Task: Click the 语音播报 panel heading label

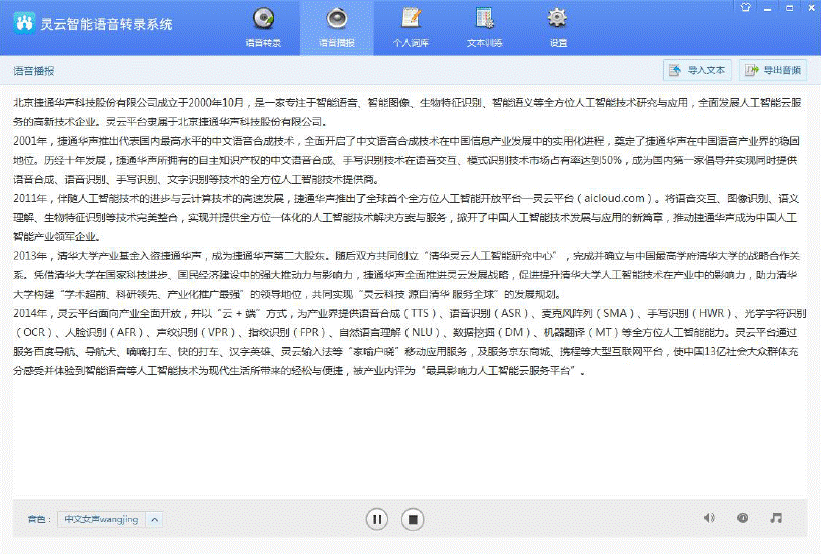Action: coord(33,71)
